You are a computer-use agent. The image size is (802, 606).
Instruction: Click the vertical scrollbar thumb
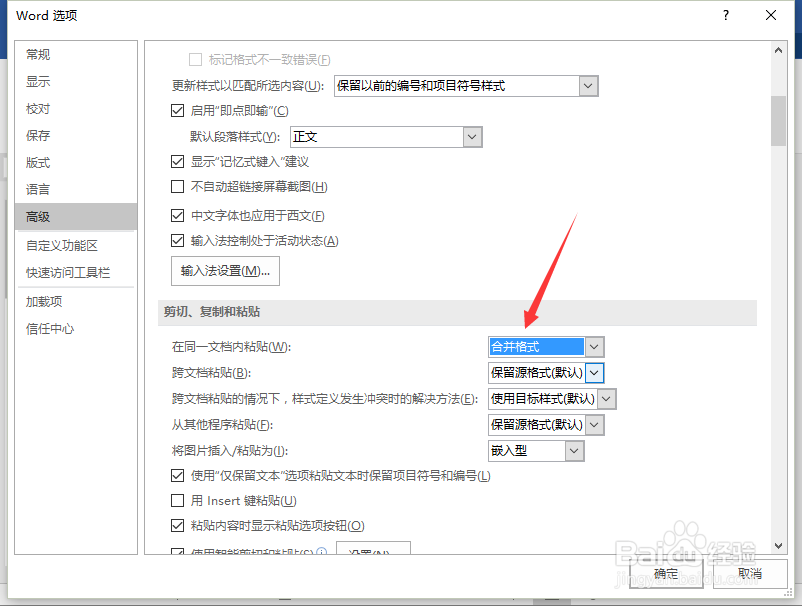click(778, 121)
